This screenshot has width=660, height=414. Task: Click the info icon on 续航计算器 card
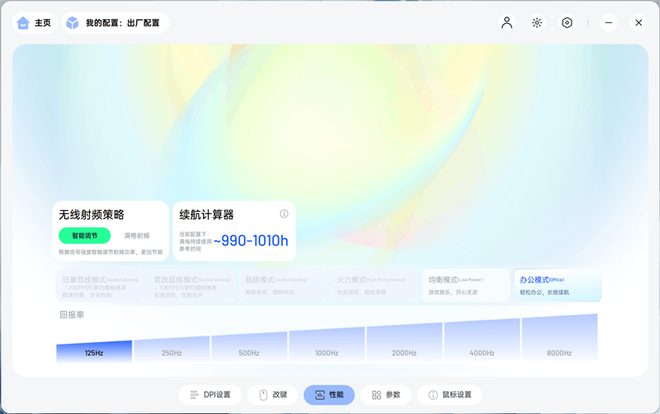click(284, 214)
